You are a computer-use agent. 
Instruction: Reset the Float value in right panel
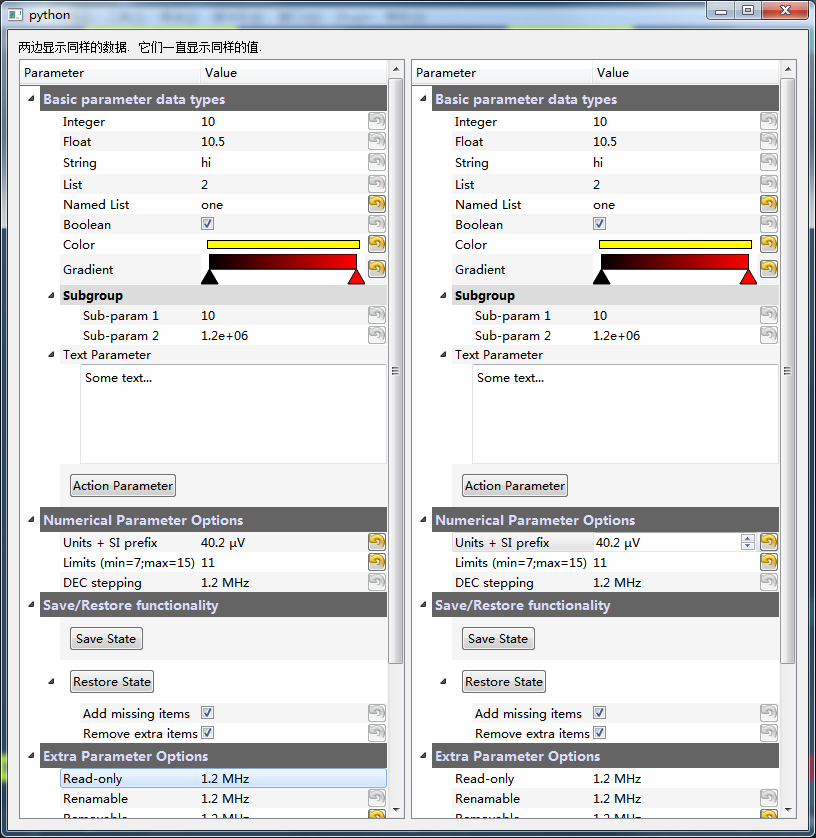pyautogui.click(x=769, y=141)
